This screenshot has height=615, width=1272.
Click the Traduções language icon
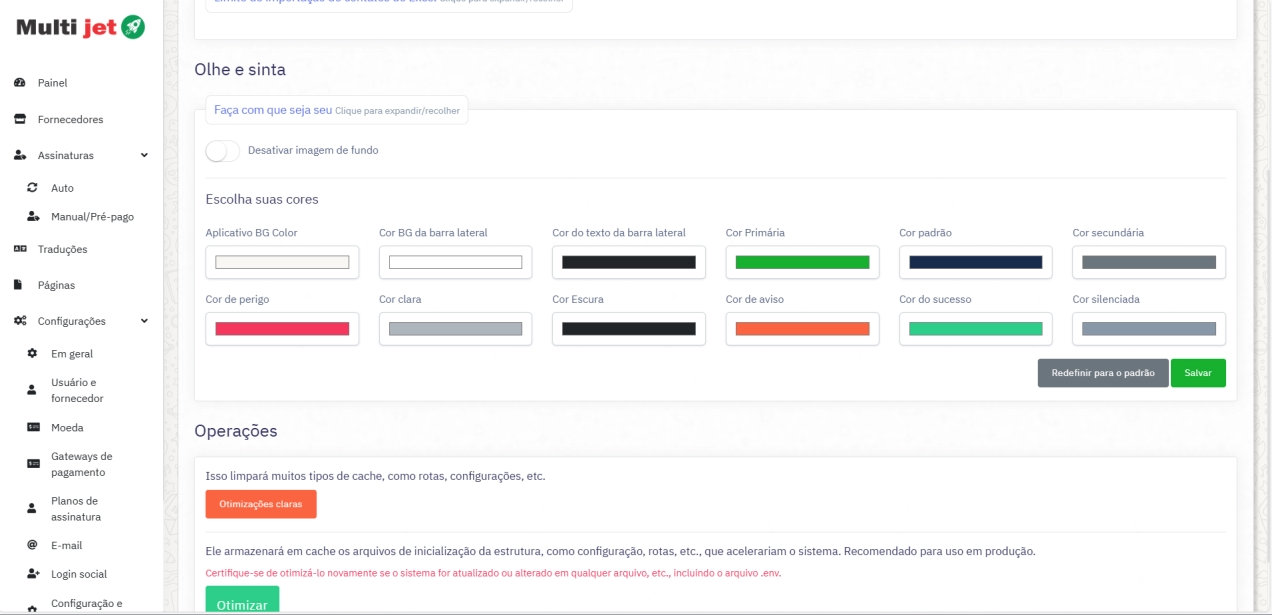(x=19, y=249)
